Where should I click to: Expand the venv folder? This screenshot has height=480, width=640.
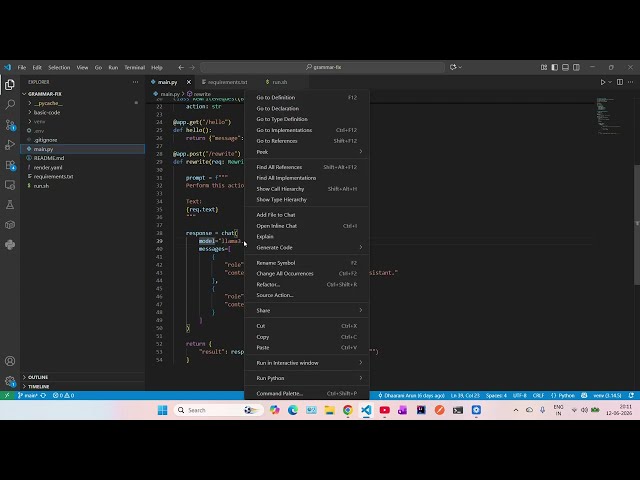pyautogui.click(x=40, y=122)
